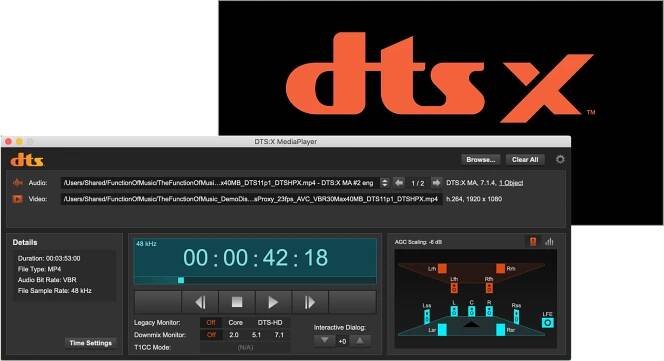Click the audio file path field
Screen dimensions: 664x361
tap(220, 183)
